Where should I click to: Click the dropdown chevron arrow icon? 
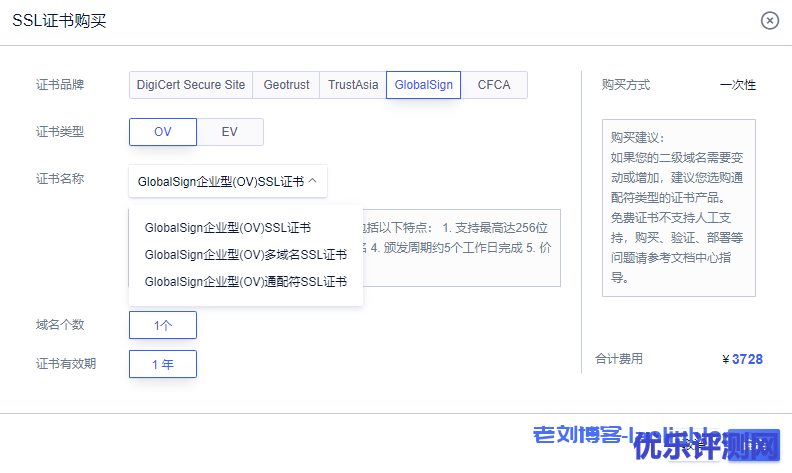[x=313, y=180]
